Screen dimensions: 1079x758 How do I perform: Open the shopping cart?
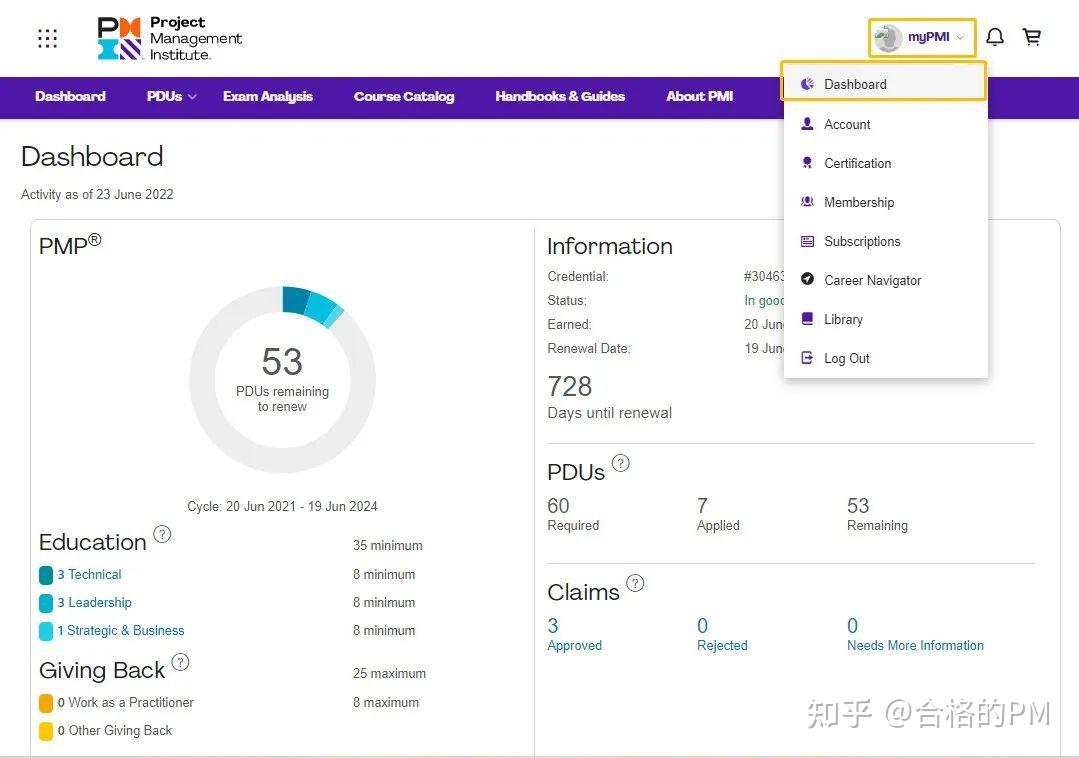1032,36
